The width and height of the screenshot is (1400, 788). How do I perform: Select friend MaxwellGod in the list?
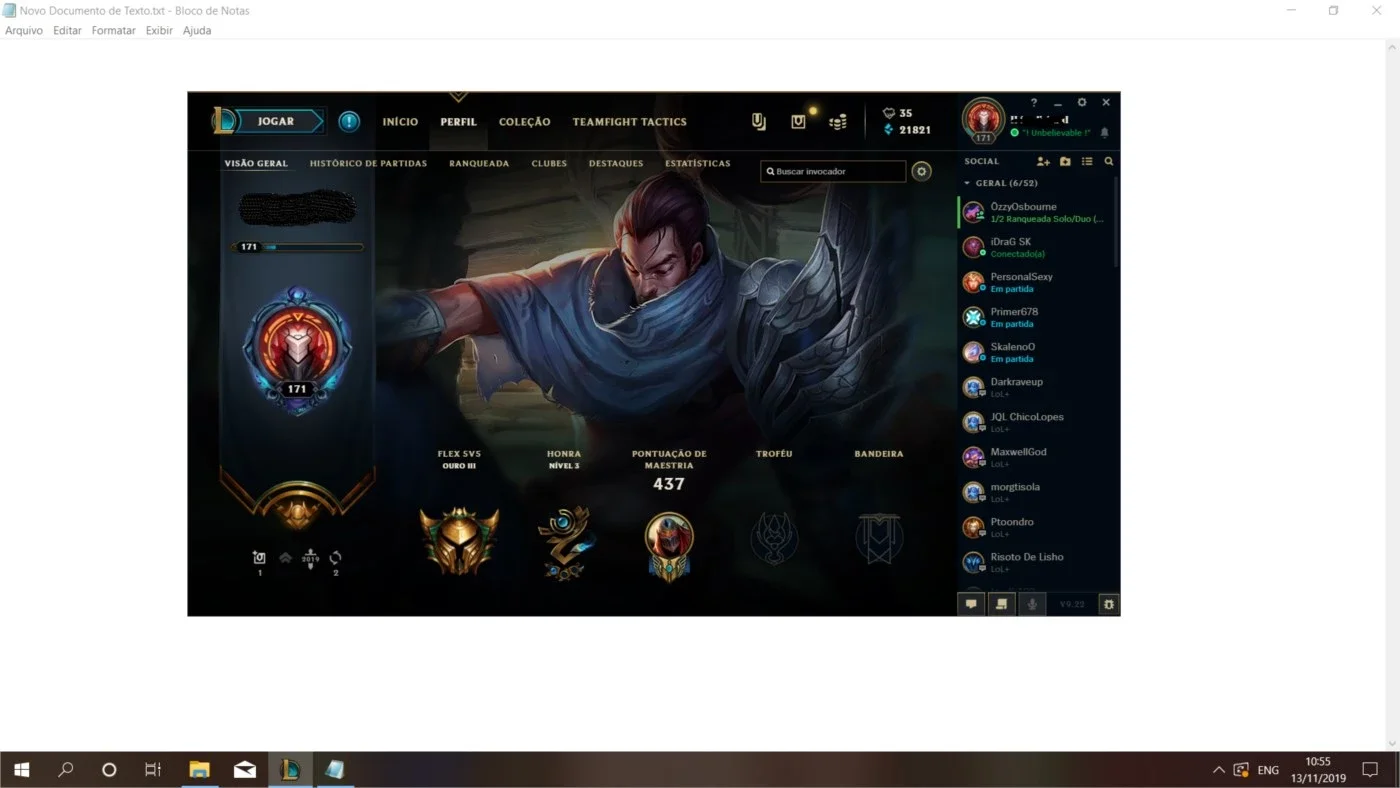pyautogui.click(x=1036, y=457)
